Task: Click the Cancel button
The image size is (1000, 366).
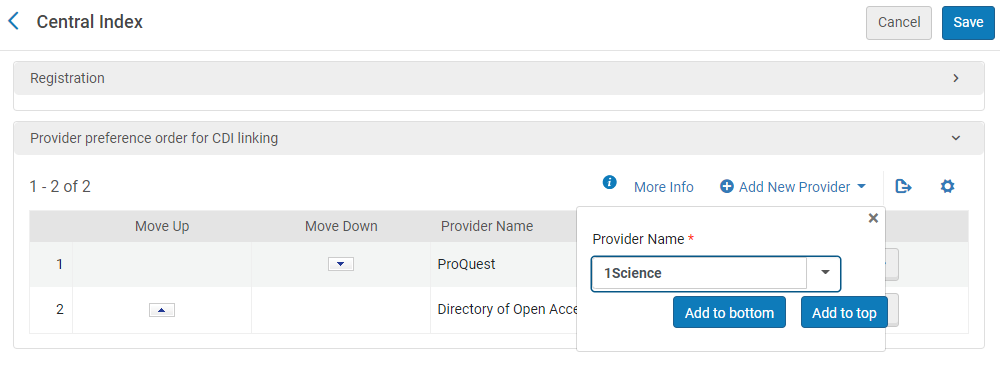Action: pos(899,23)
